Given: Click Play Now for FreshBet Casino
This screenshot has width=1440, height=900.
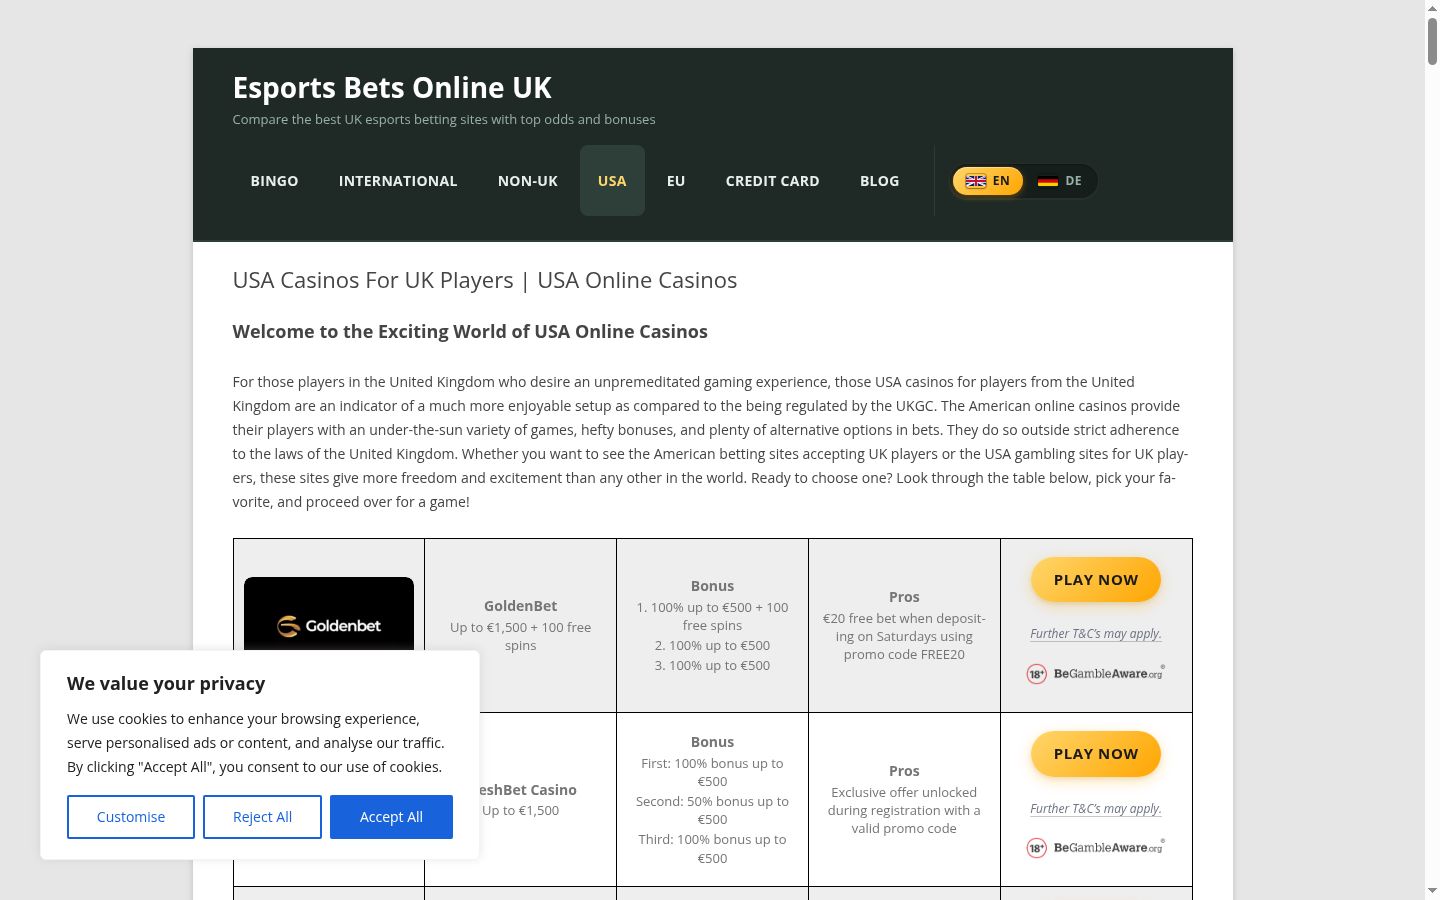Looking at the screenshot, I should 1096,754.
